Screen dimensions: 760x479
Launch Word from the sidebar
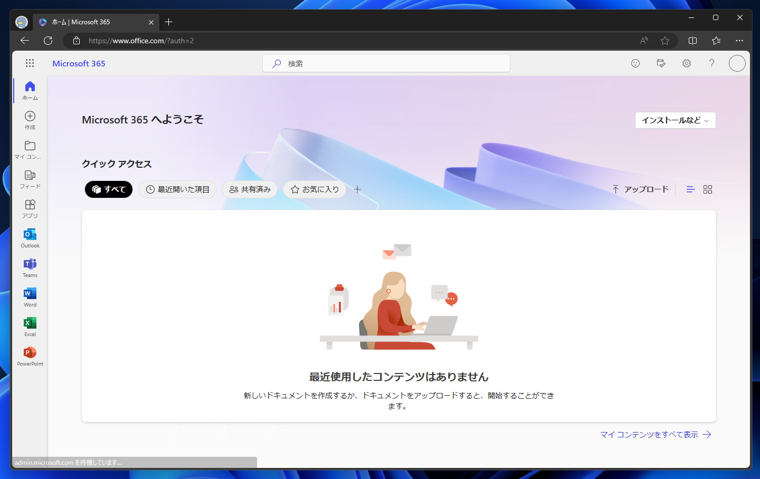coord(30,297)
